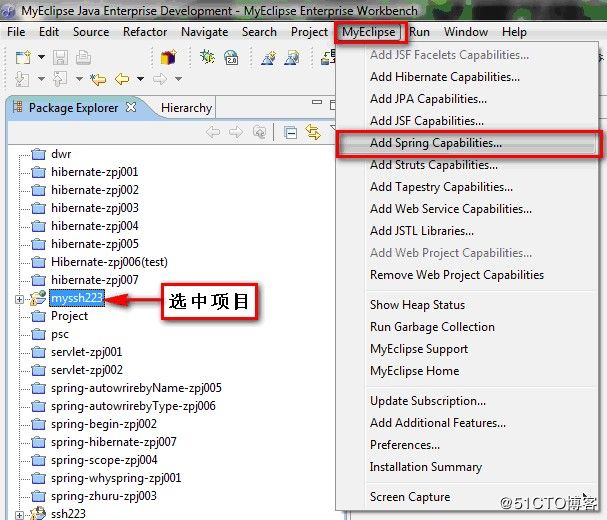Minimize the Package Explorer panel
Image resolution: width=607 pixels, height=520 pixels.
point(317,102)
